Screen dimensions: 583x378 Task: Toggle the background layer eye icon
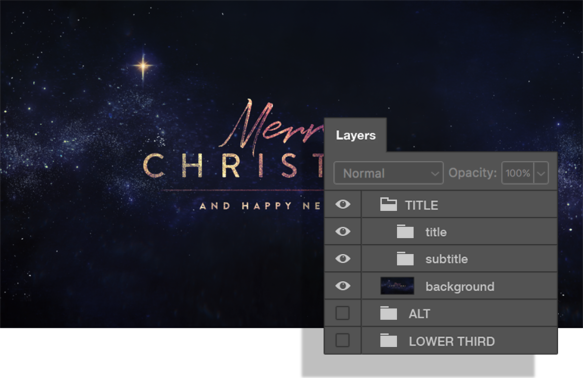343,286
